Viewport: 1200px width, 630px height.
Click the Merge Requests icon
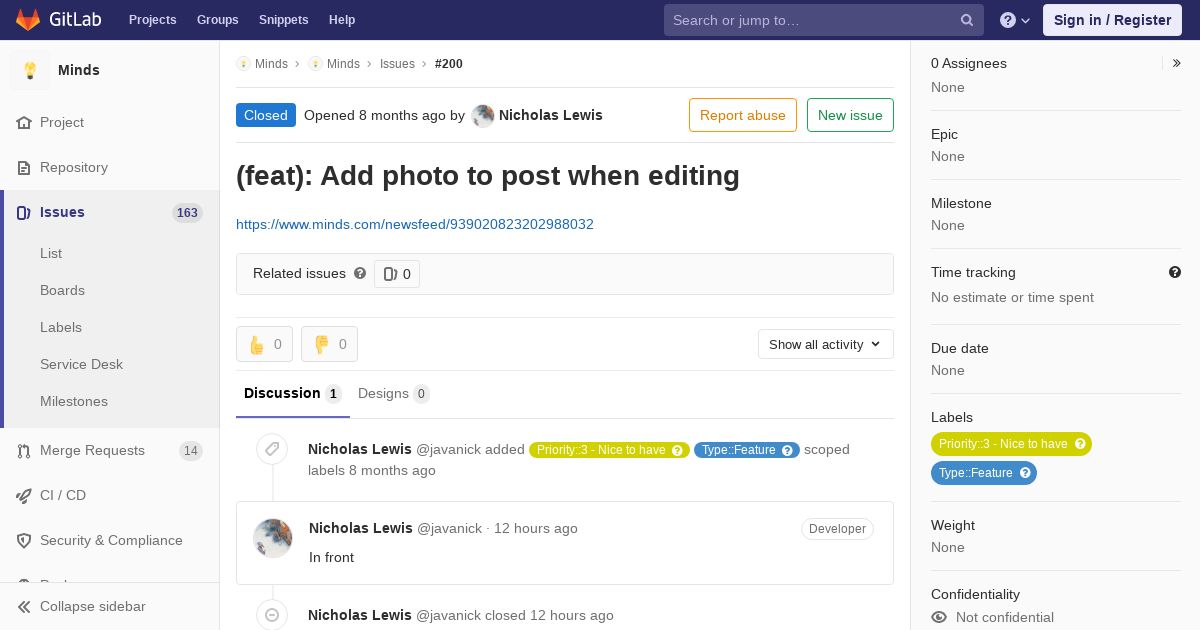(24, 451)
